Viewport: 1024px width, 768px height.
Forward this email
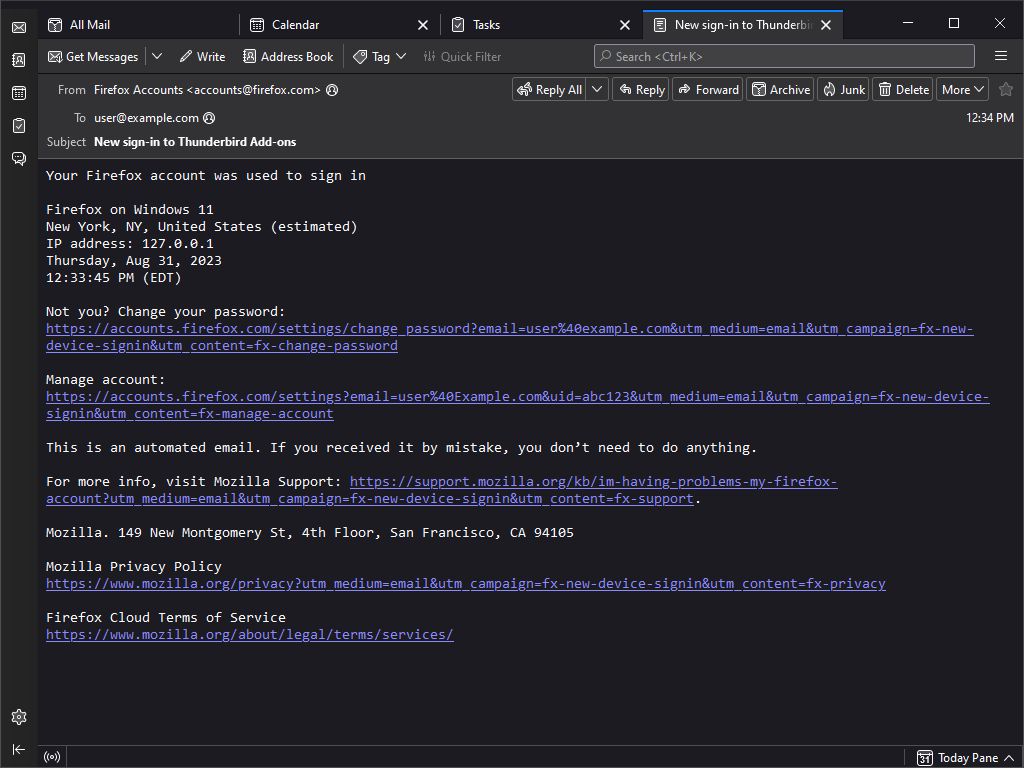pos(709,89)
